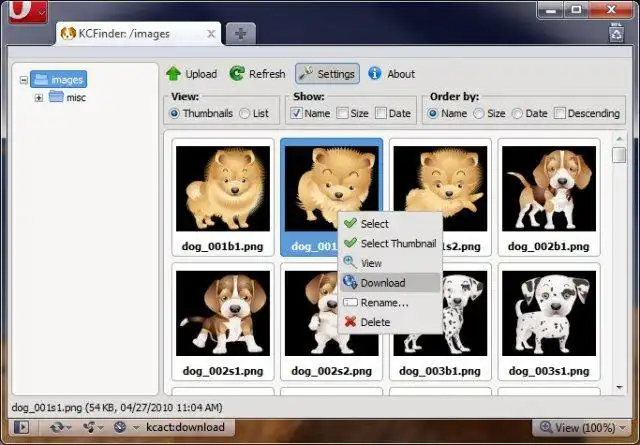Check the Descending order checkbox
The height and width of the screenshot is (445, 640).
pos(560,113)
